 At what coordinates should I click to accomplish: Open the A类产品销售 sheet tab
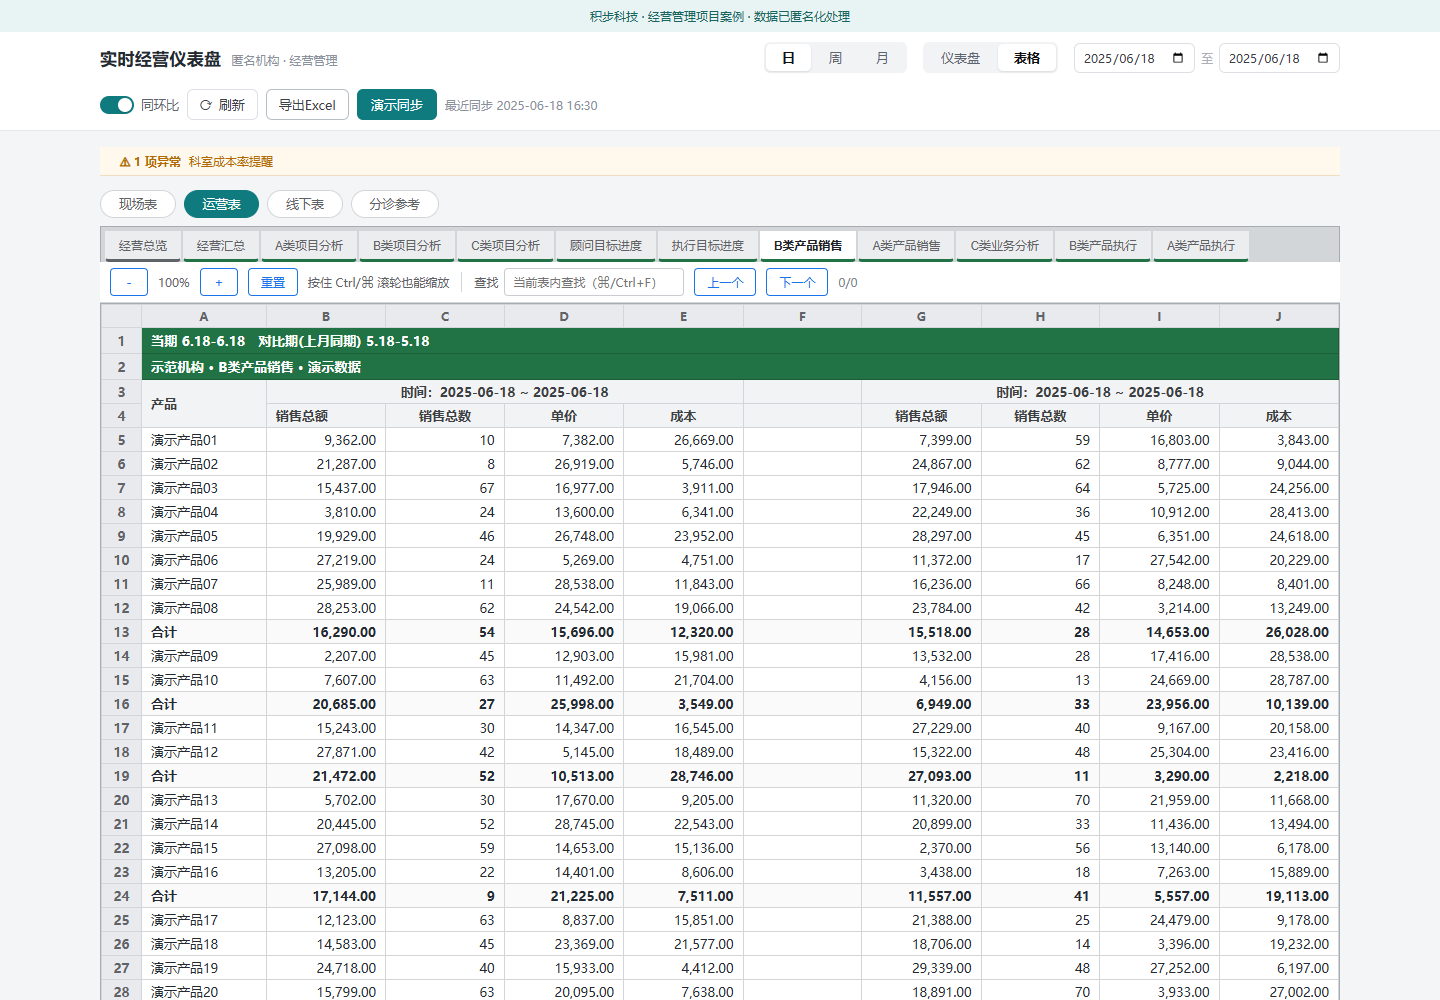pyautogui.click(x=906, y=246)
